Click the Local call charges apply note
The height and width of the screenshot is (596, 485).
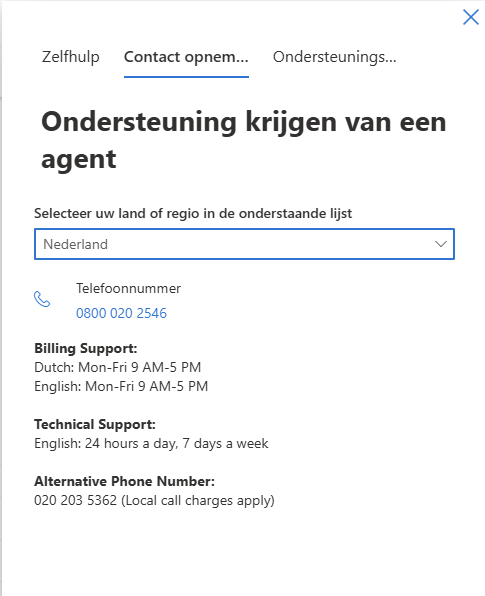[x=198, y=501]
